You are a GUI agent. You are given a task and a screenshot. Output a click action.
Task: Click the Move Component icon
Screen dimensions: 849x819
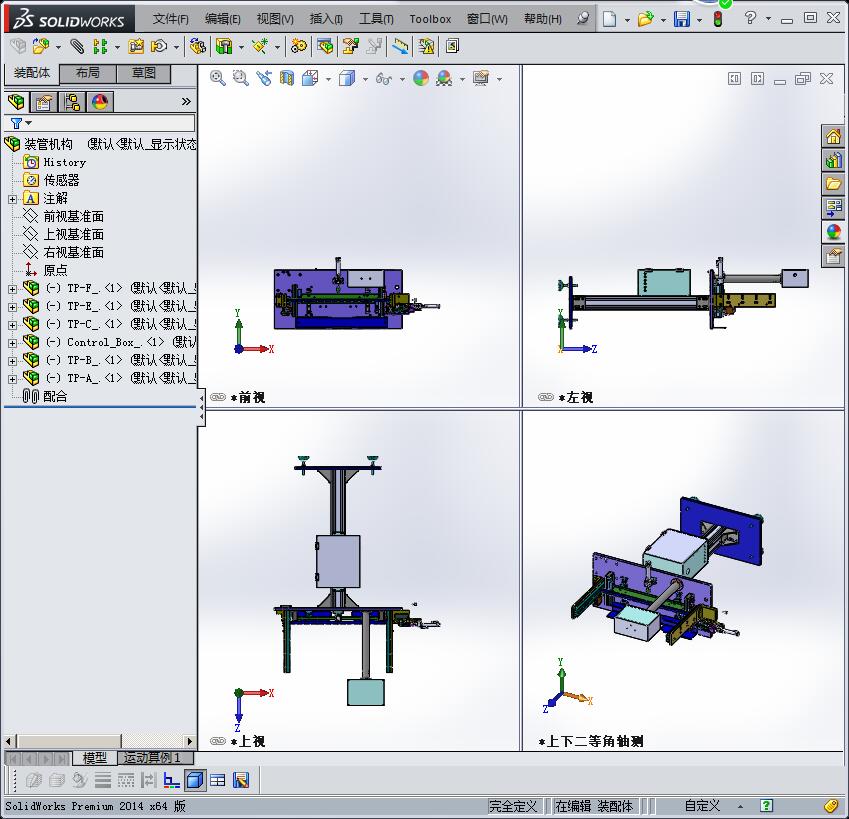[x=159, y=47]
